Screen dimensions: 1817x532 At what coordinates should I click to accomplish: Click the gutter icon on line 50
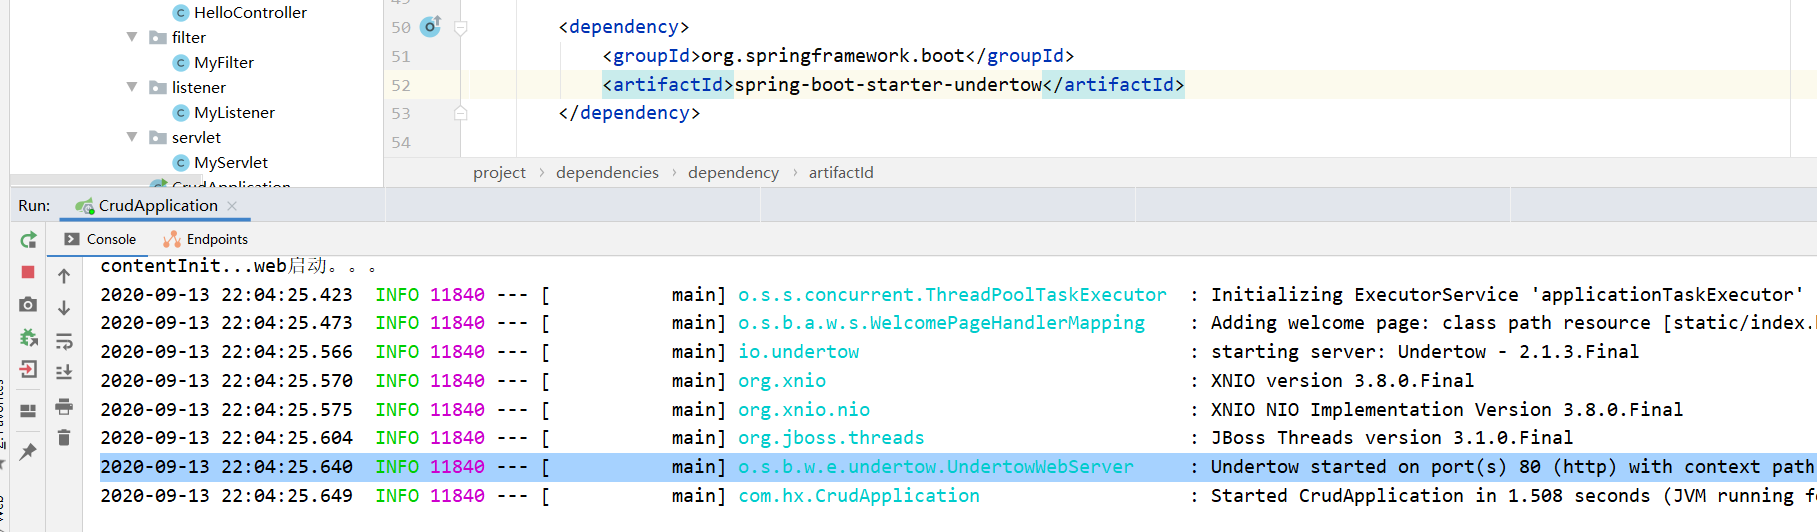pos(430,27)
